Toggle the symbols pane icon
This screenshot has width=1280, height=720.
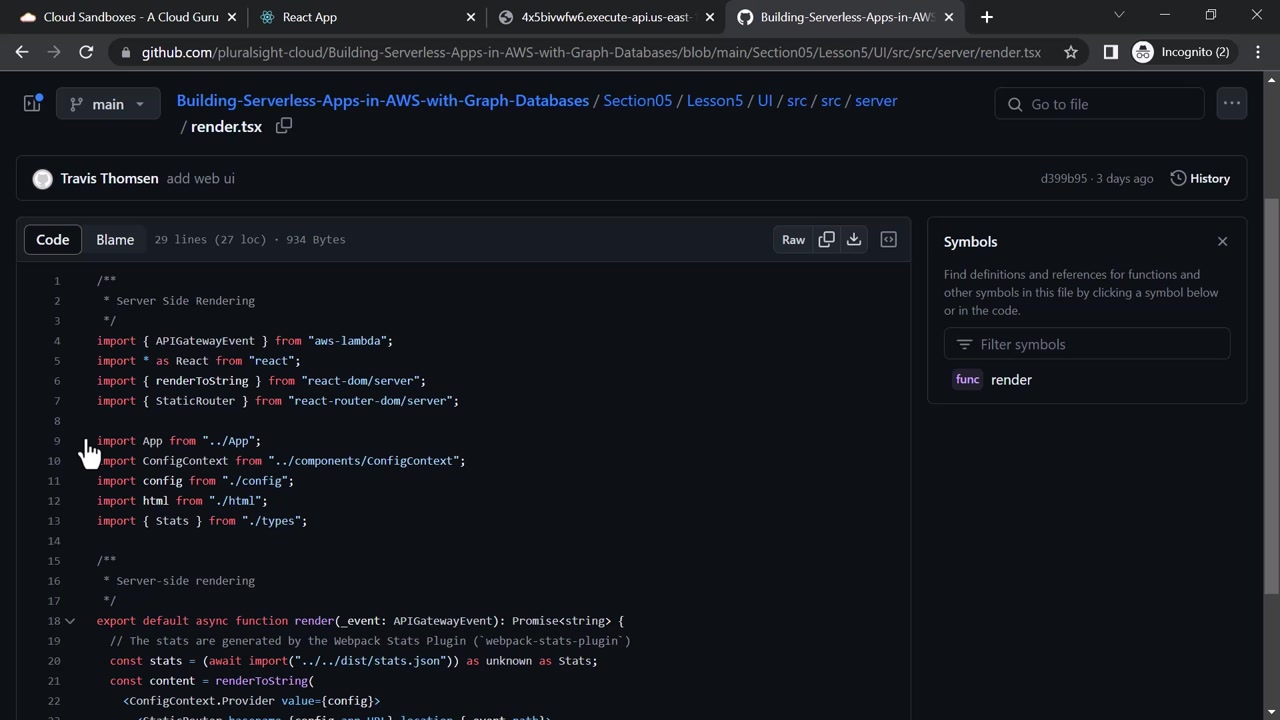coord(888,239)
